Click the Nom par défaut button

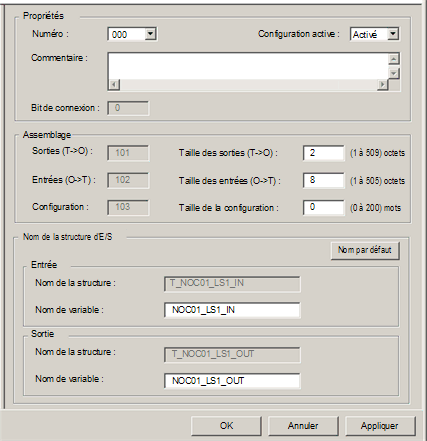365,250
